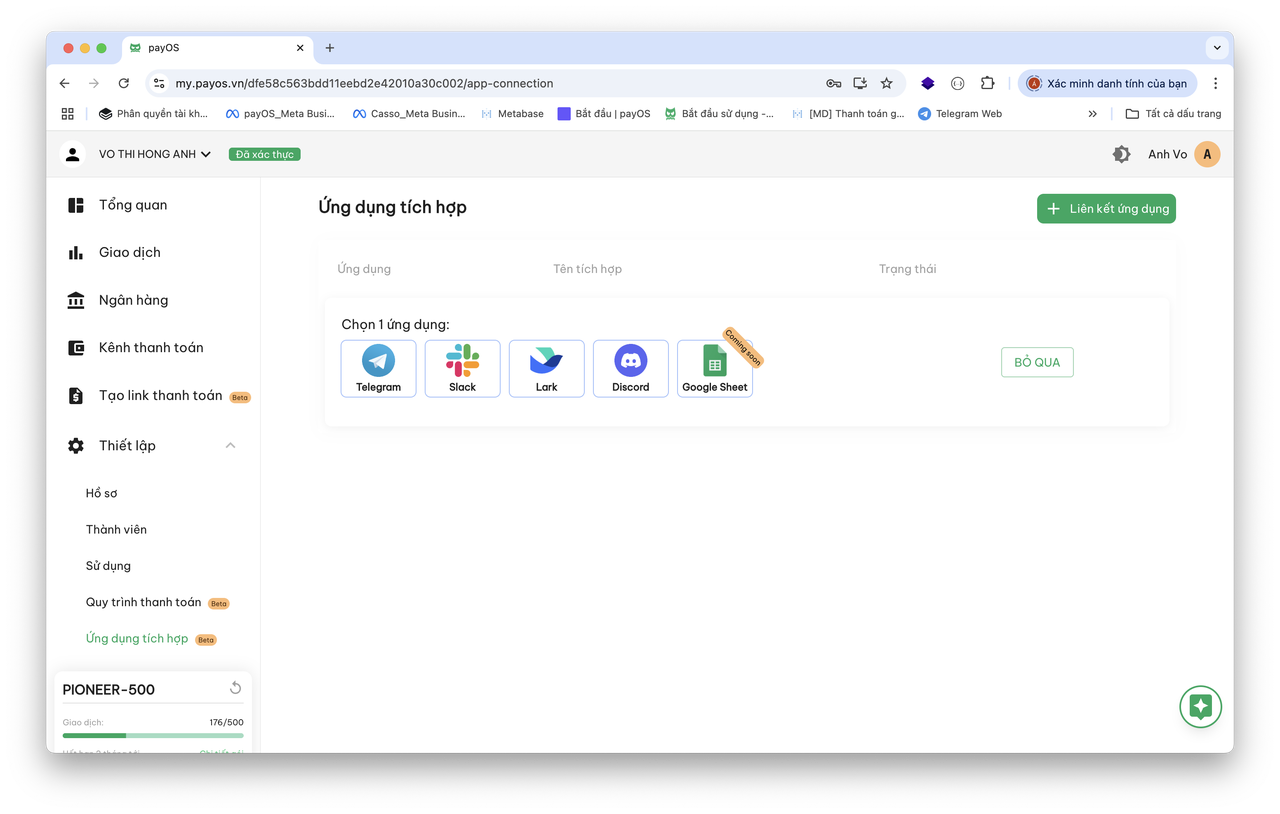
Task: Select the payOS browser tab
Action: pyautogui.click(x=217, y=48)
